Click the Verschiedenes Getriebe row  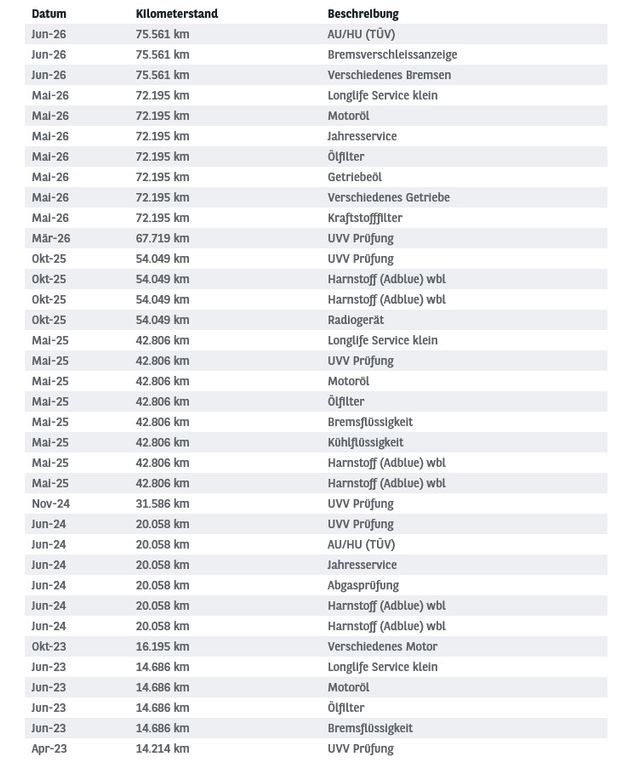pyautogui.click(x=316, y=197)
